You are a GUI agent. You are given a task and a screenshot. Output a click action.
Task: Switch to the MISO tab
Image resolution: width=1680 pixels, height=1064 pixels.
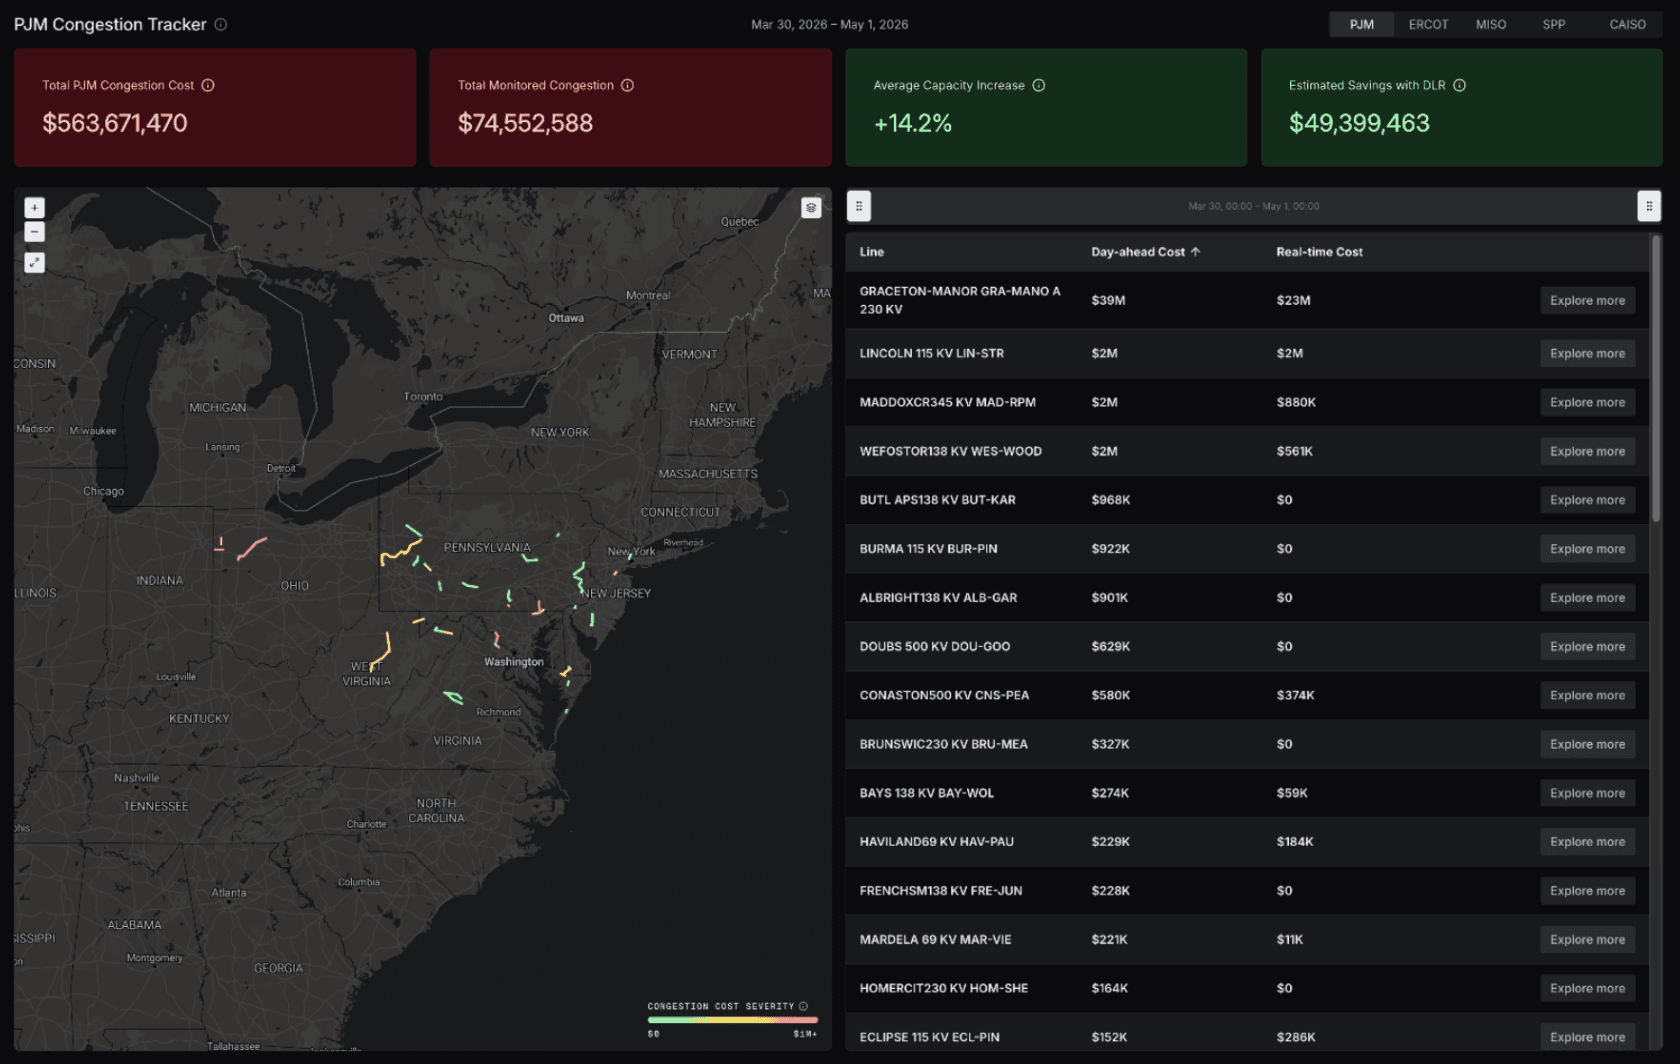(x=1491, y=24)
